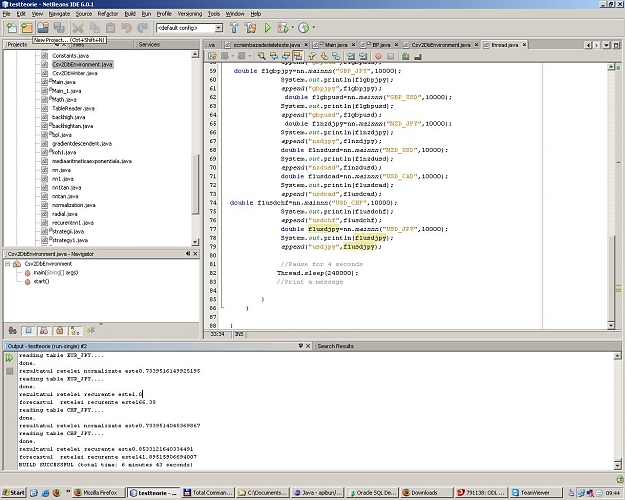
Task: Run the main project with green arrow
Action: 267,28
